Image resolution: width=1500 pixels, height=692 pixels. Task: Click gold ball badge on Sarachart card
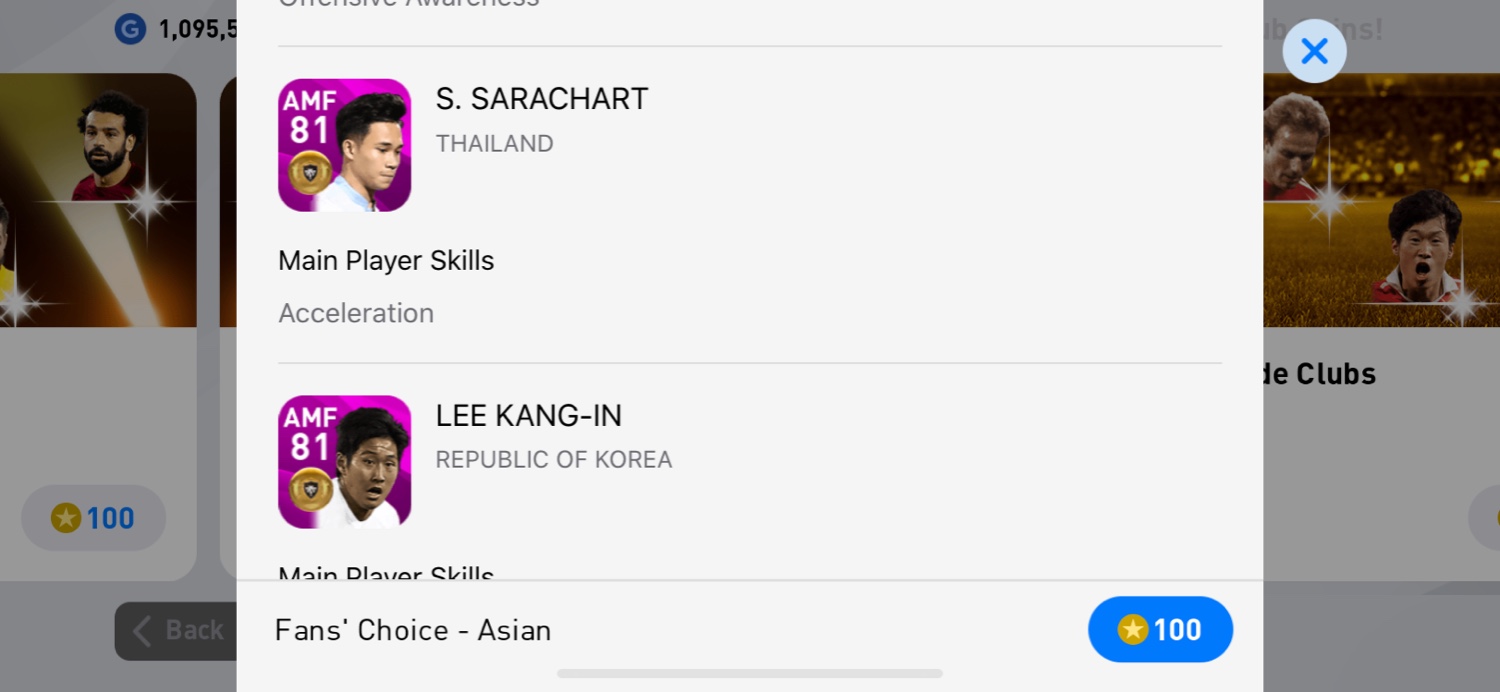[310, 172]
